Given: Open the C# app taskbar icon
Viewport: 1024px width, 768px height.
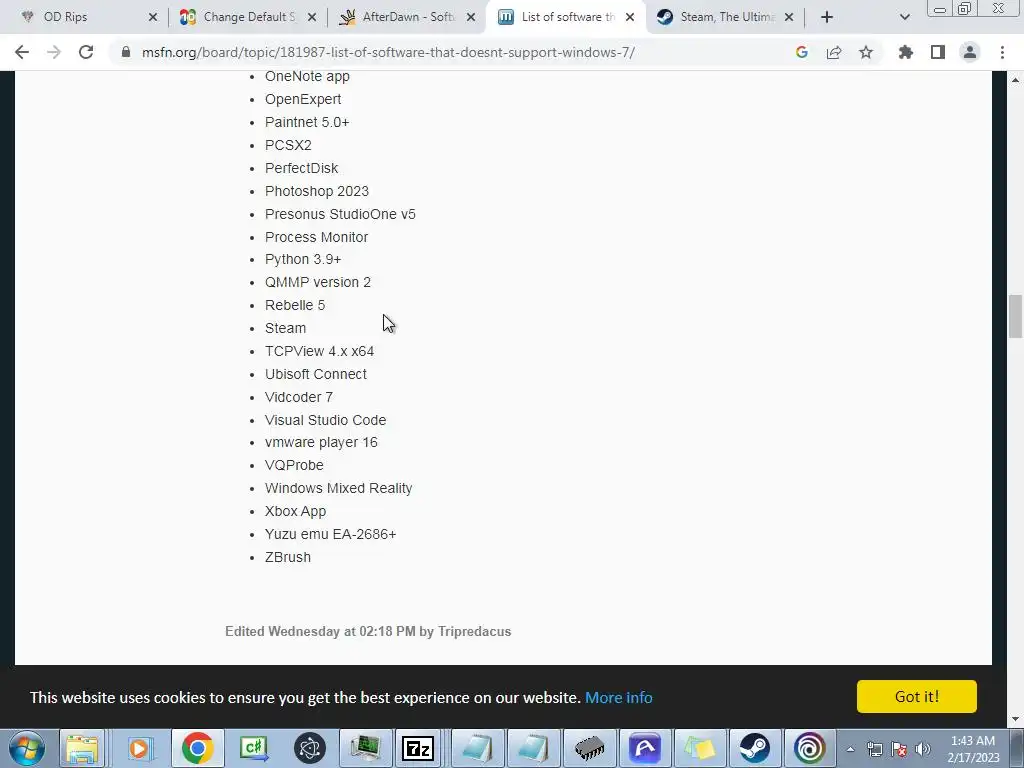Looking at the screenshot, I should tap(253, 748).
